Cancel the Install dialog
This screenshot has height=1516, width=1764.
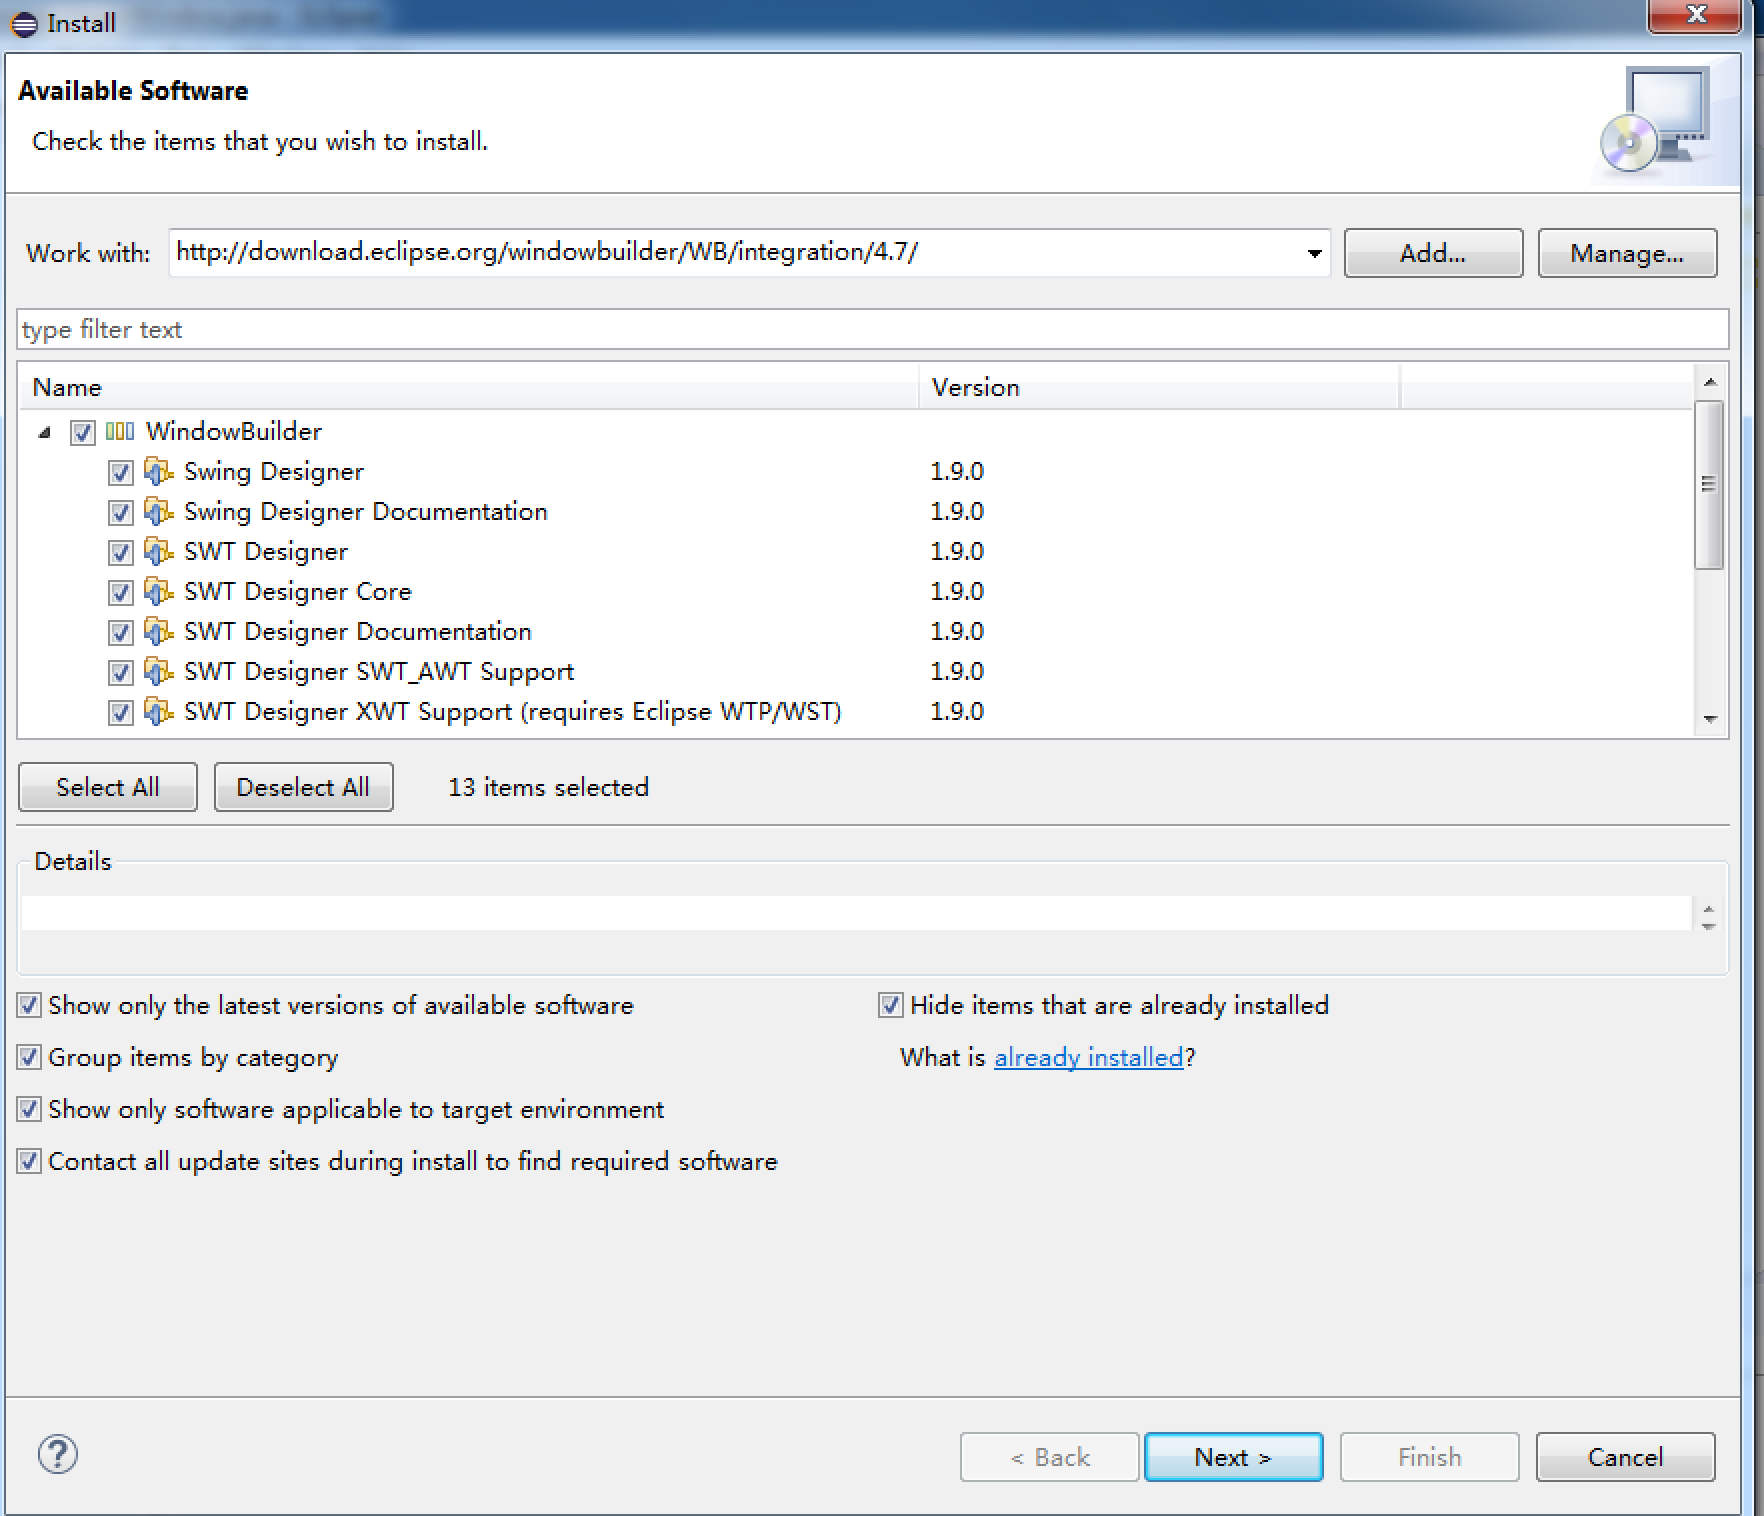[1625, 1457]
